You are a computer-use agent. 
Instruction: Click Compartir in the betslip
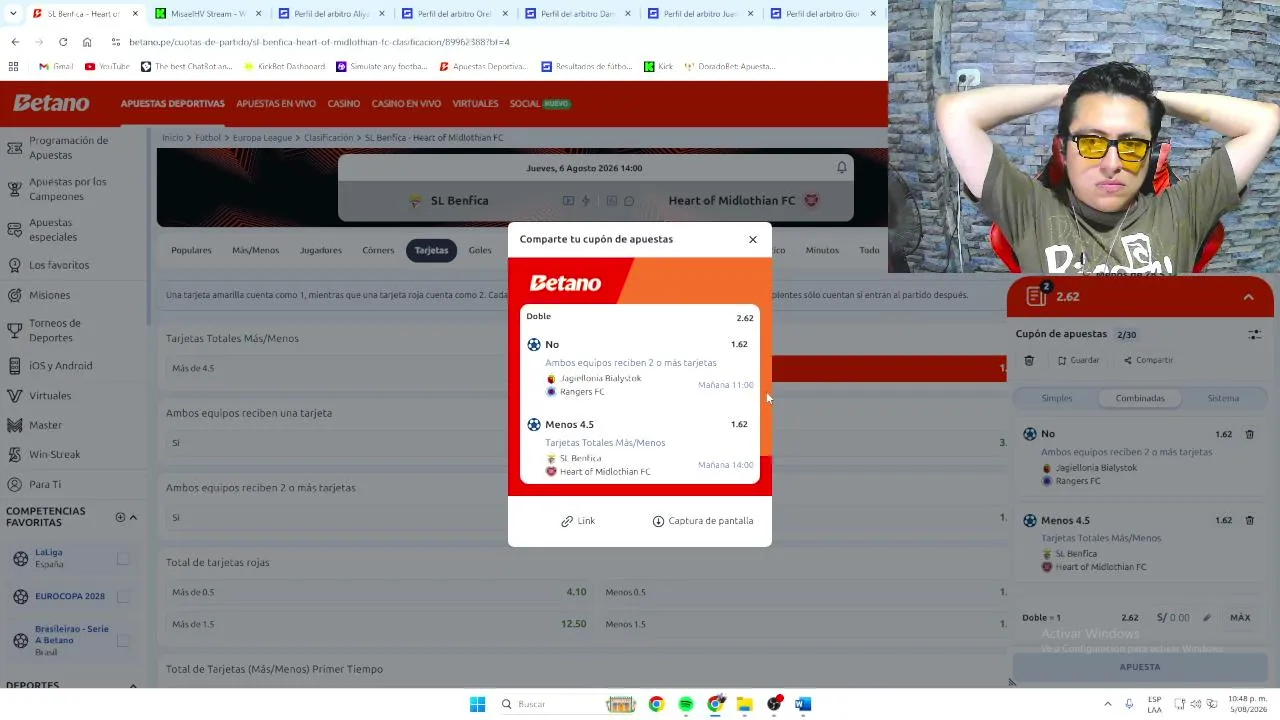(x=1148, y=360)
